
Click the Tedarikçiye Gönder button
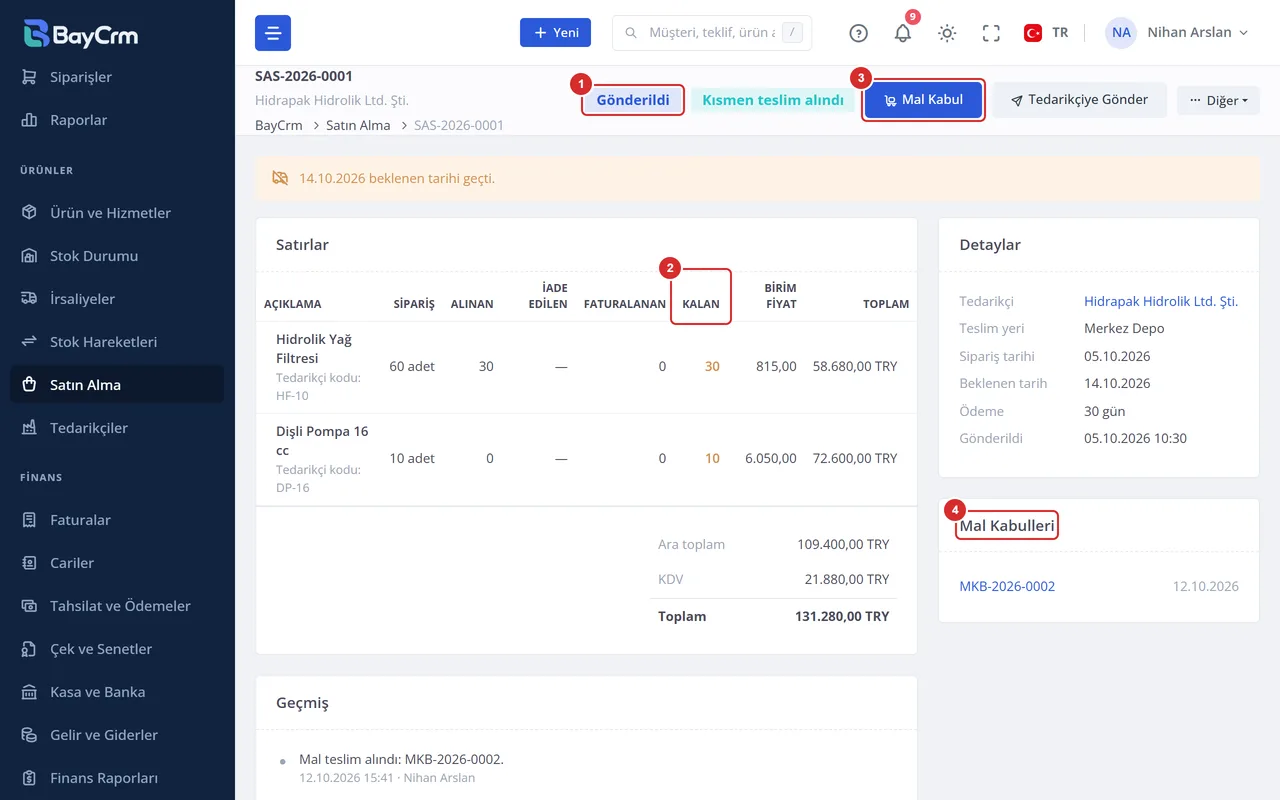click(1080, 100)
